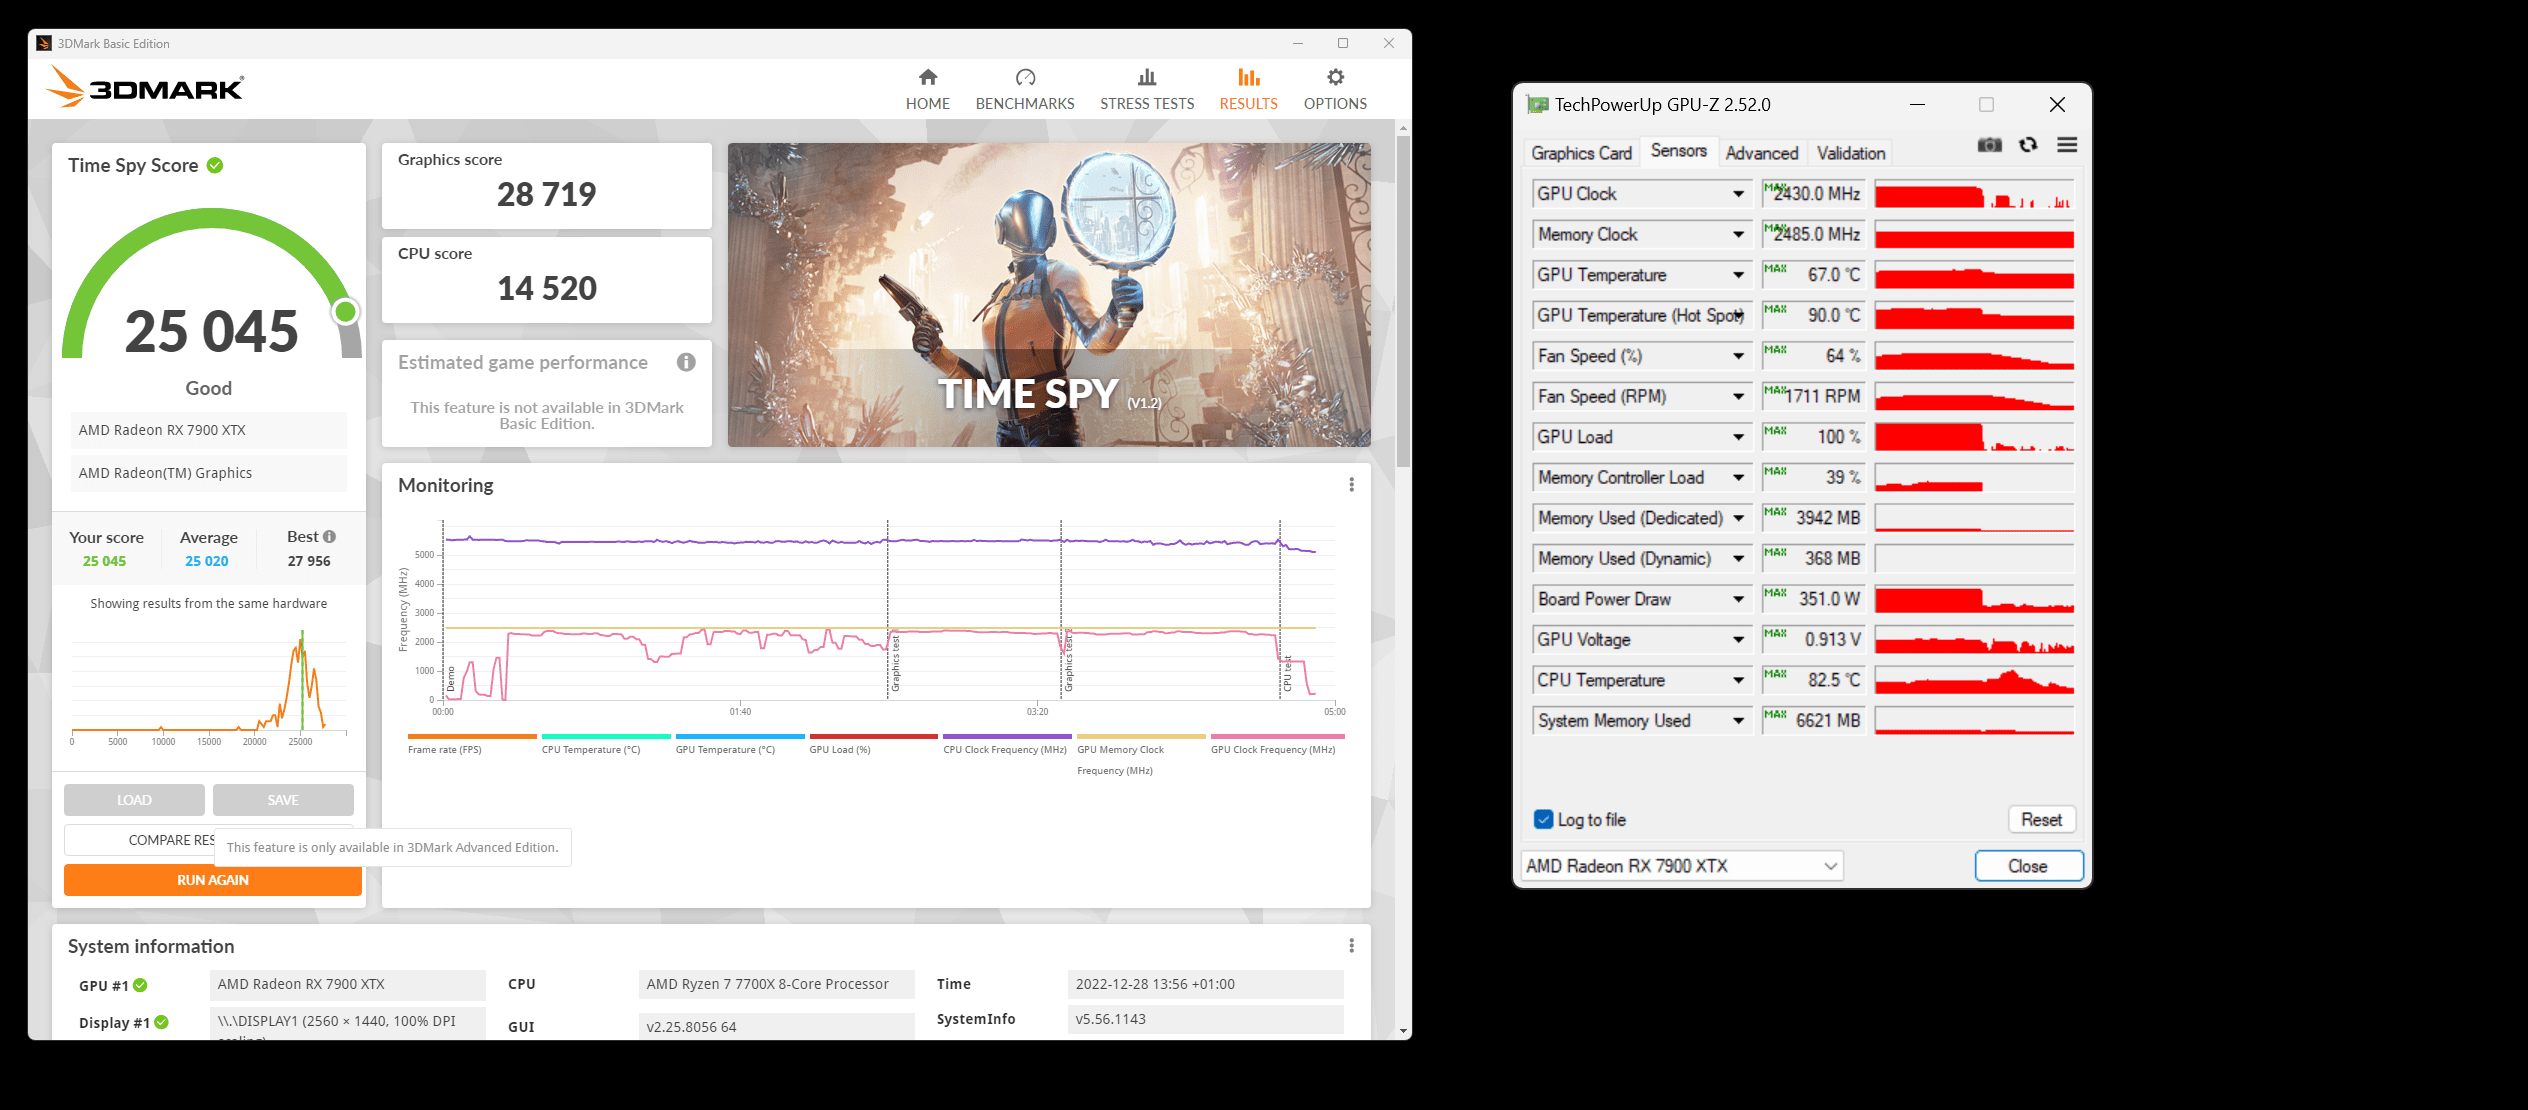Minimize the GPU-Z window
The height and width of the screenshot is (1110, 2528).
[1917, 105]
